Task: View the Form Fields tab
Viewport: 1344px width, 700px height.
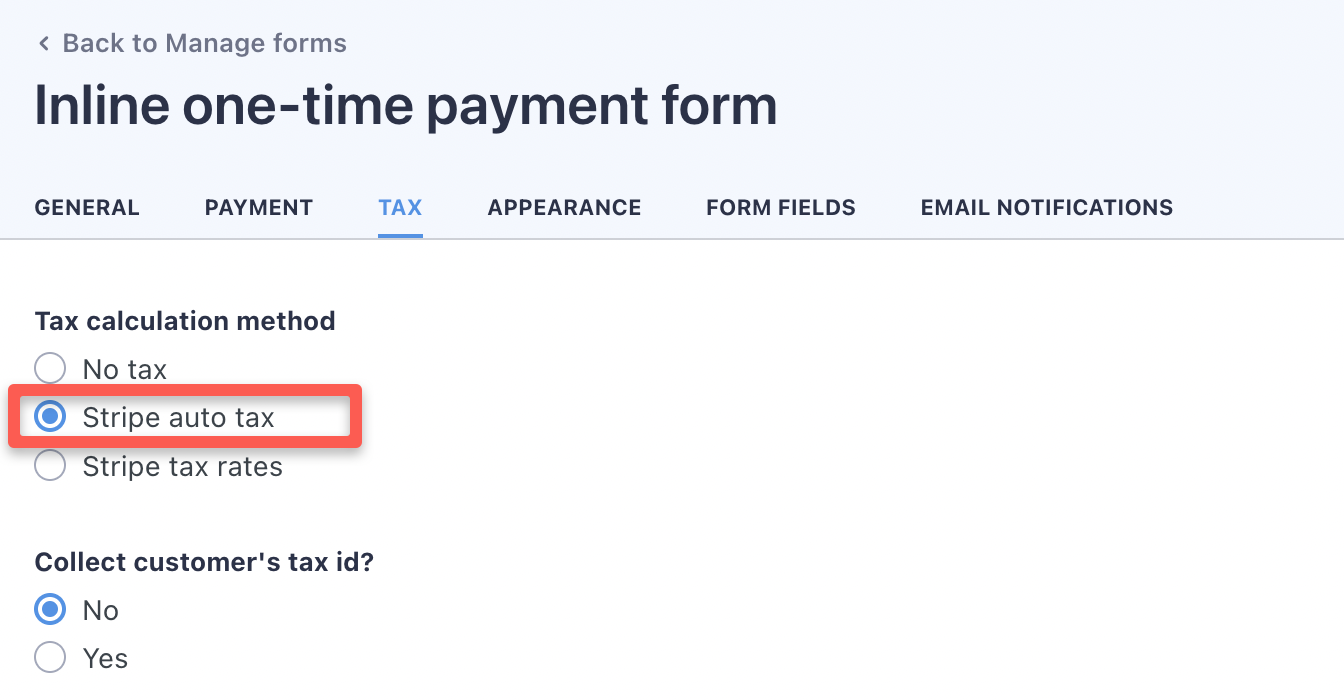Action: pos(780,207)
